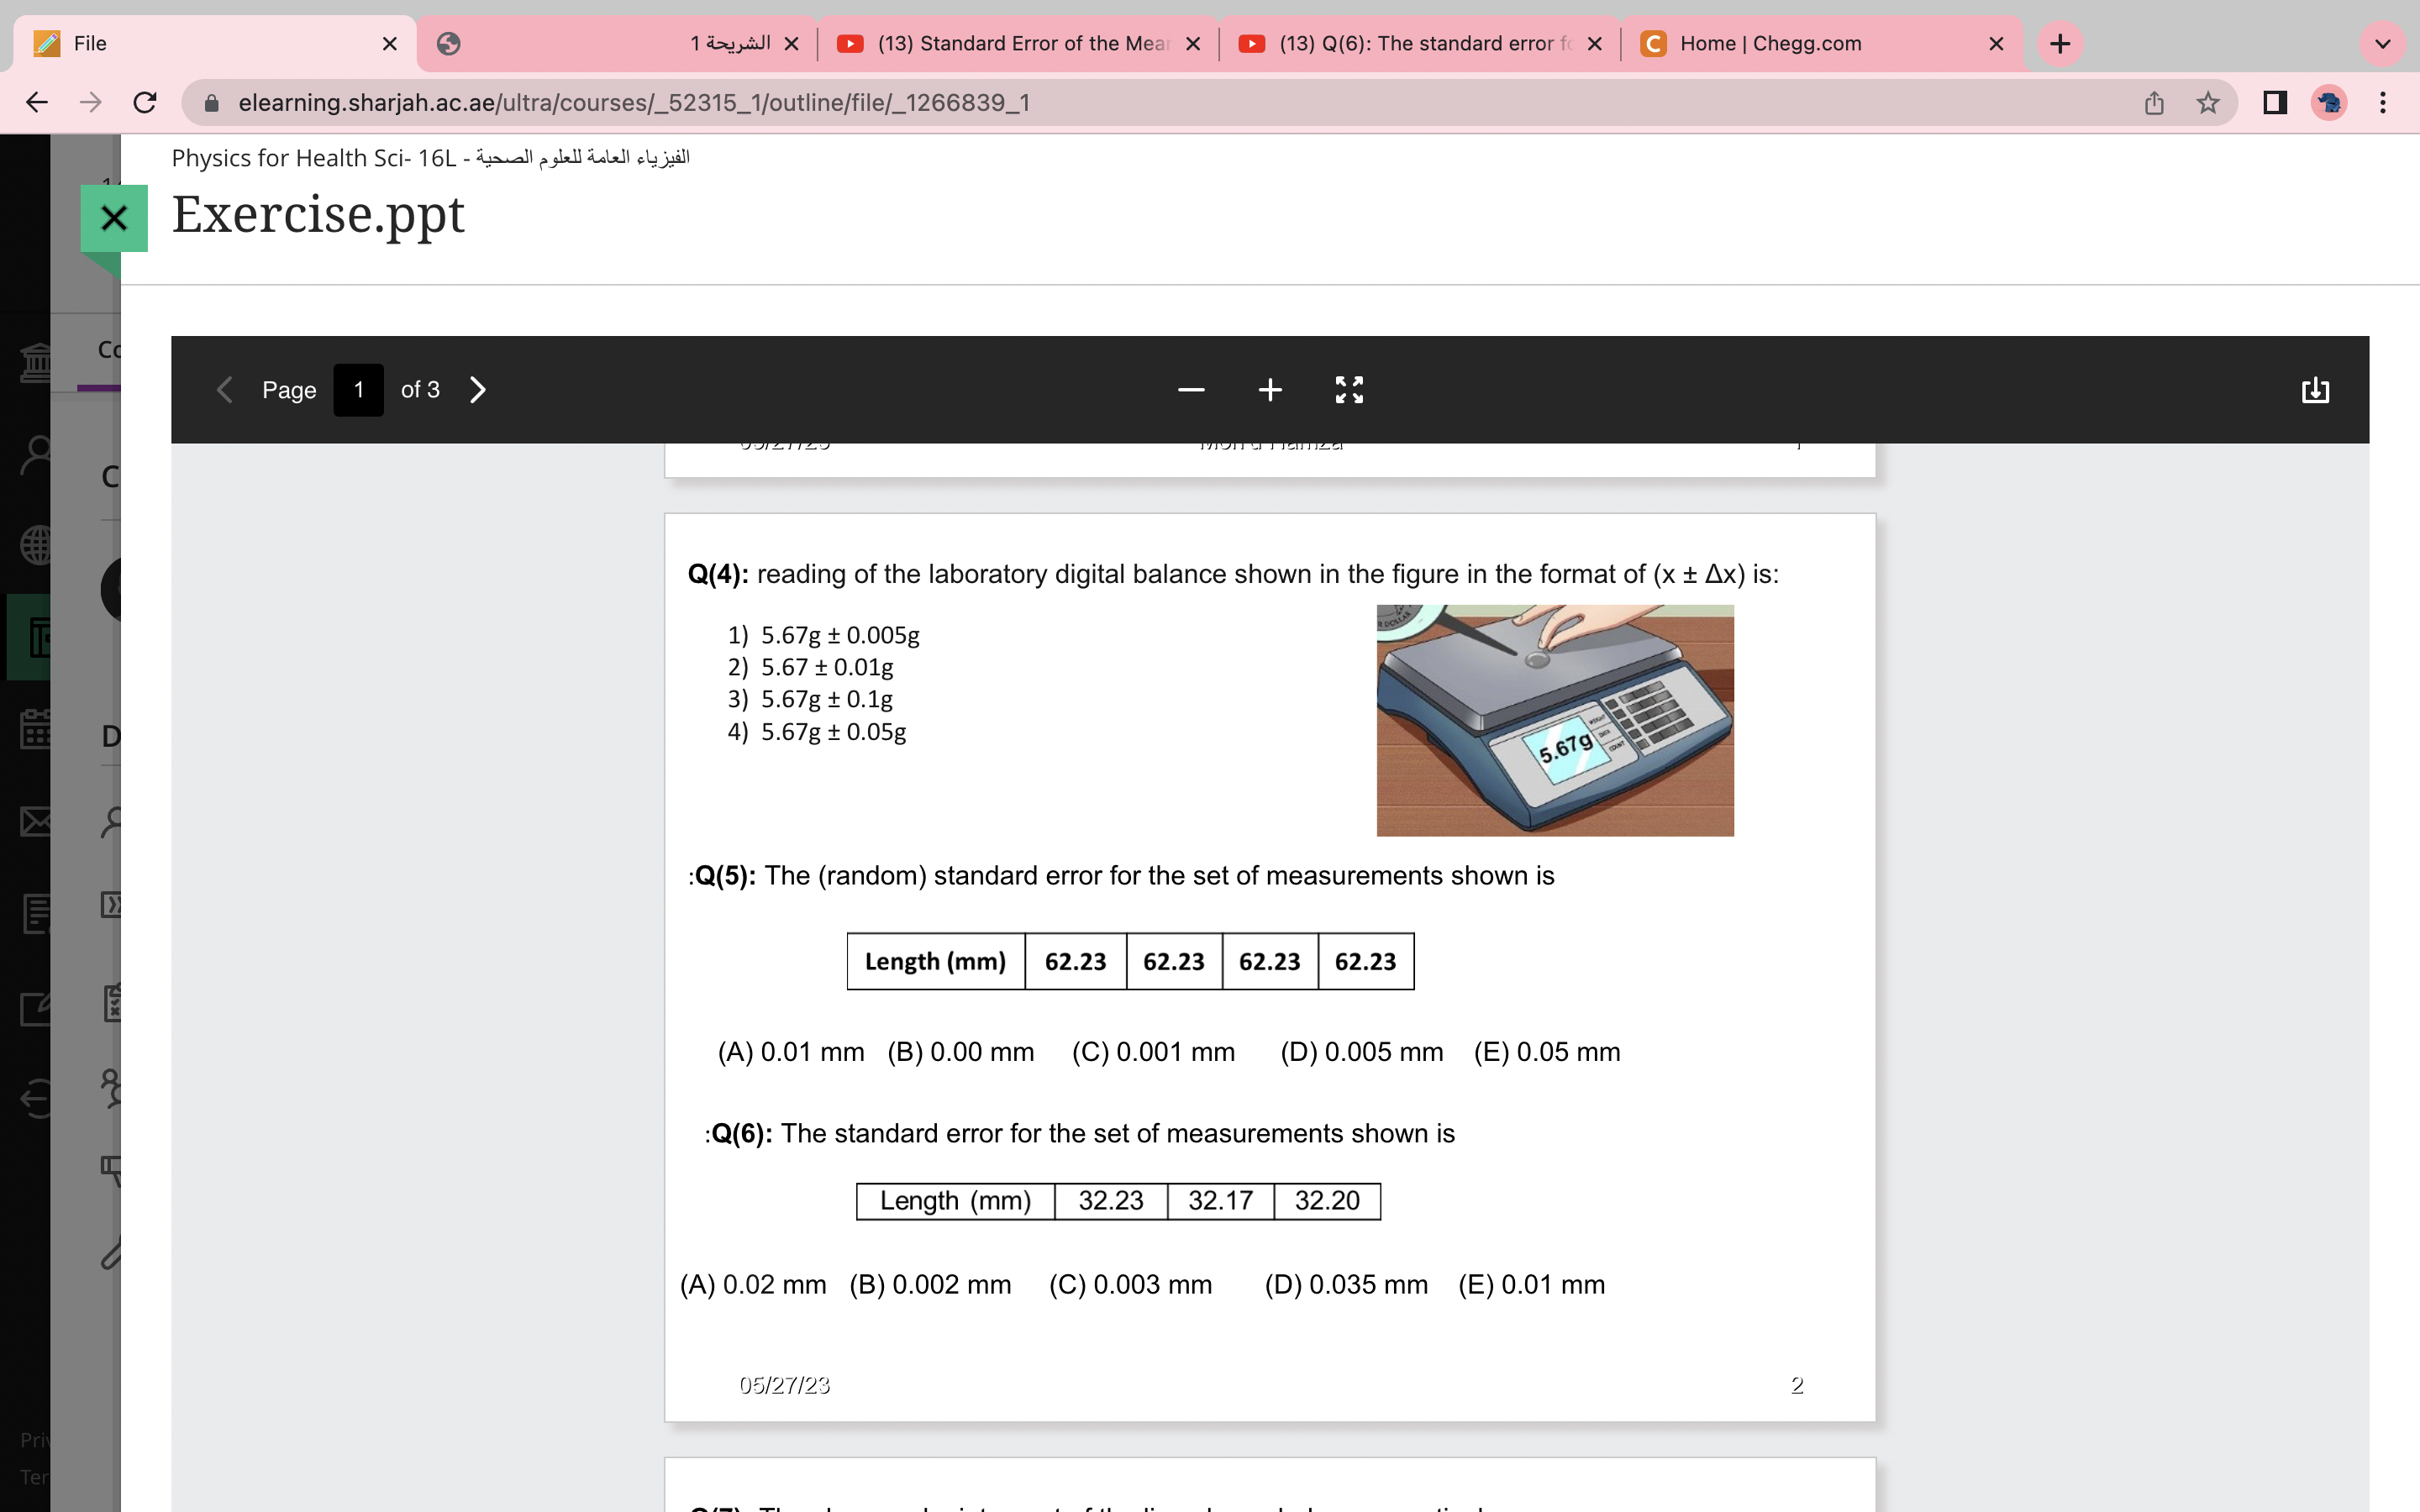
Task: Bookmark this page with the star icon
Action: click(x=2207, y=102)
